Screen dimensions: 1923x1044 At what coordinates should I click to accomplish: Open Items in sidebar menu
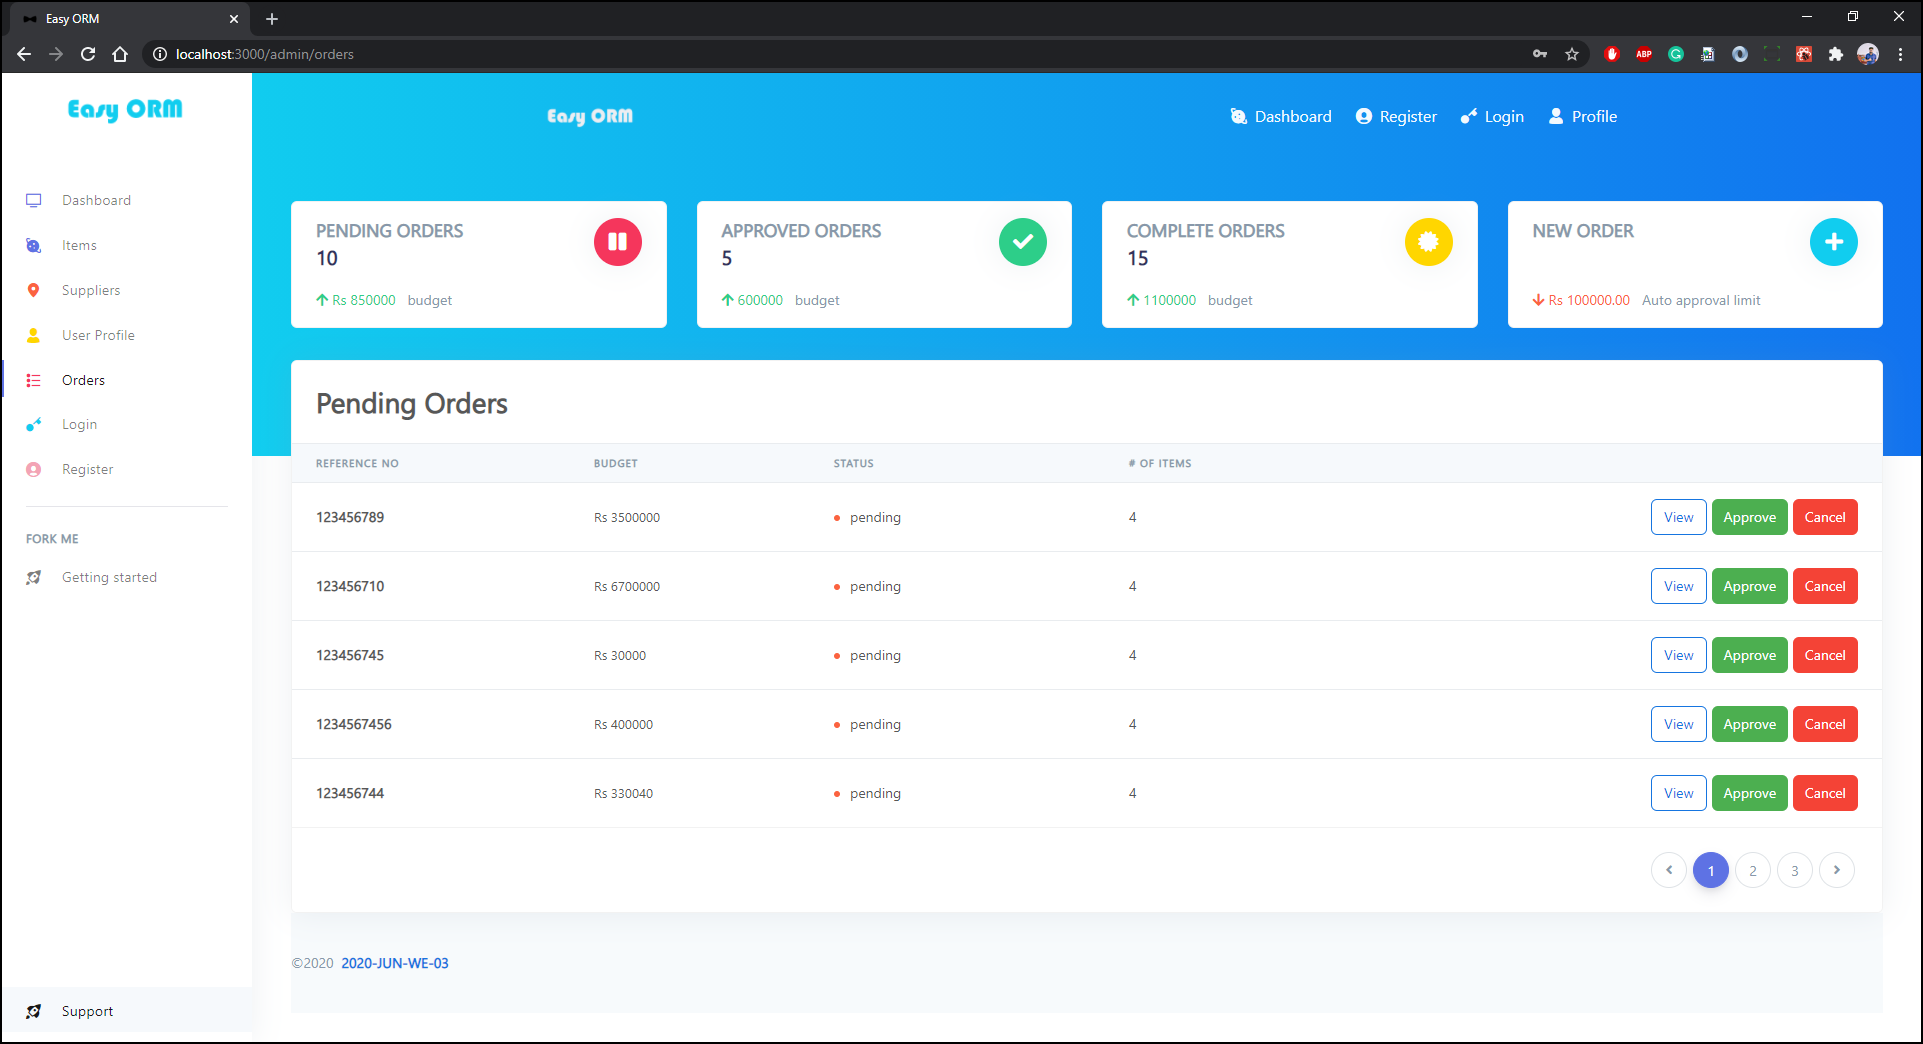tap(79, 245)
